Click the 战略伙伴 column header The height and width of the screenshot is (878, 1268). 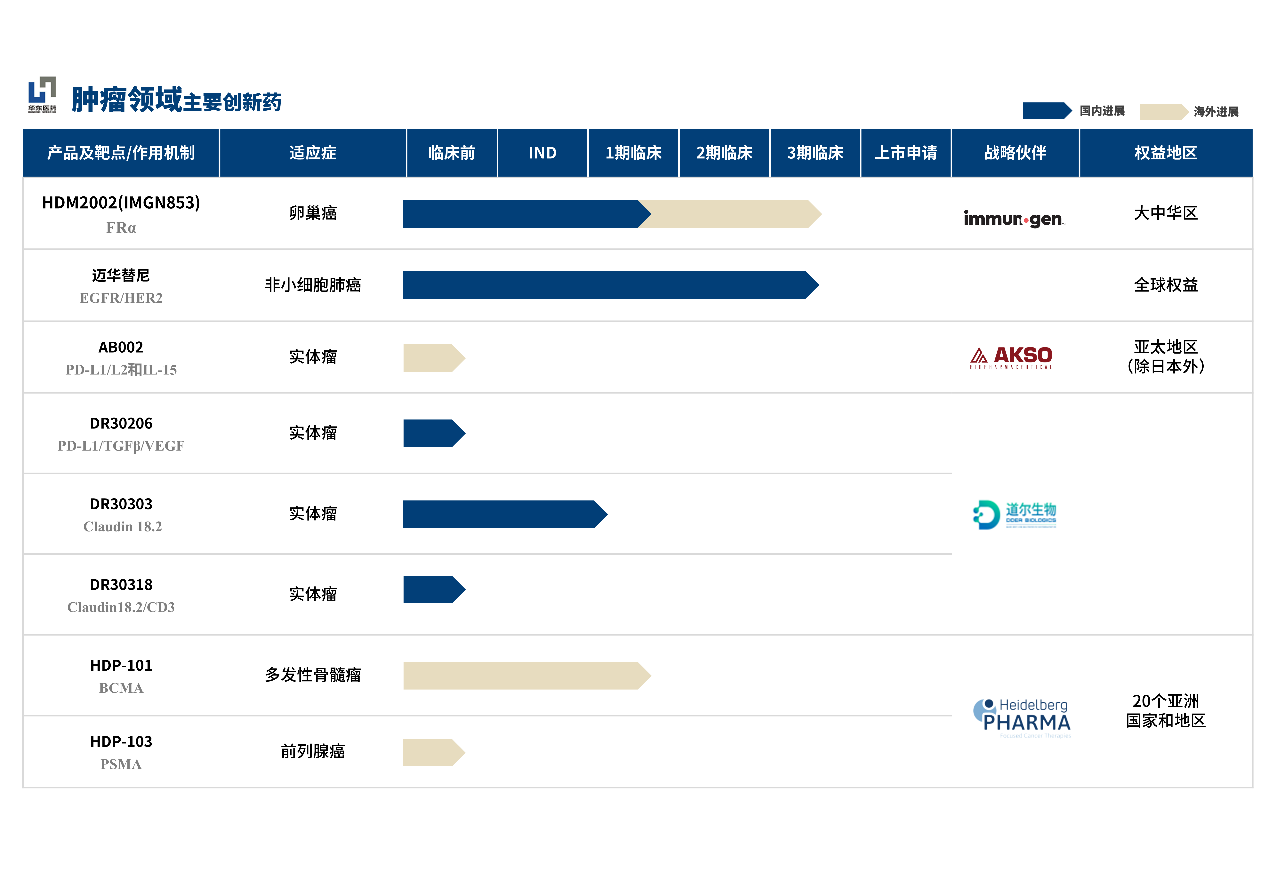[x=1014, y=153]
